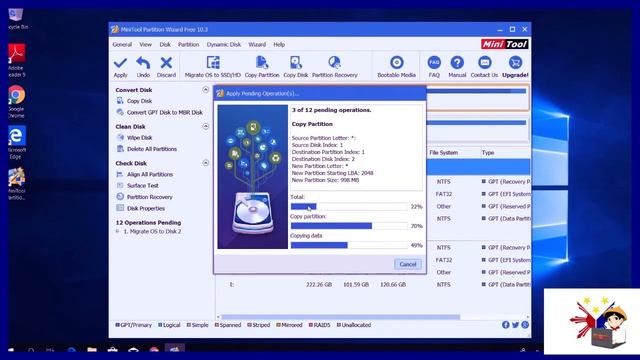Cancel the pending operations dialog
This screenshot has width=640, height=360.
[x=407, y=264]
